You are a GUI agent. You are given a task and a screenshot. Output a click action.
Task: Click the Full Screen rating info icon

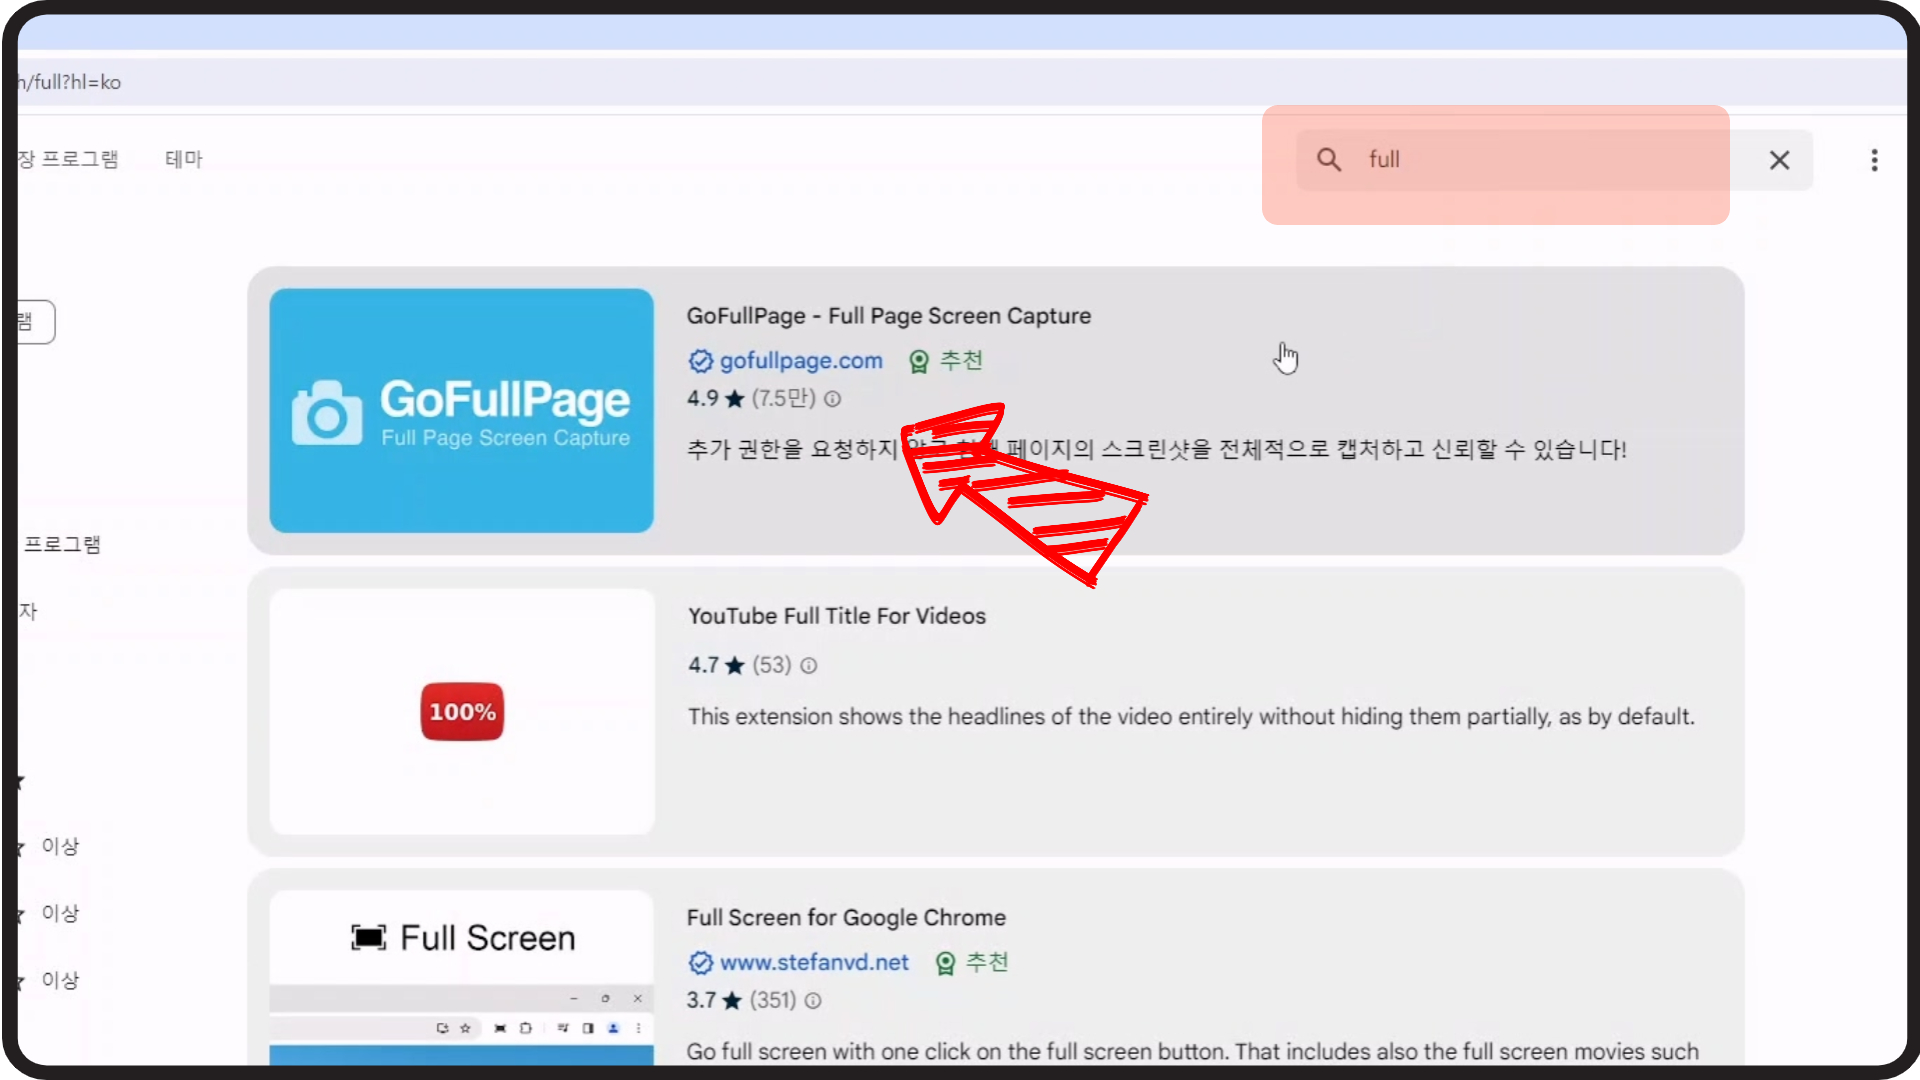[813, 1001]
